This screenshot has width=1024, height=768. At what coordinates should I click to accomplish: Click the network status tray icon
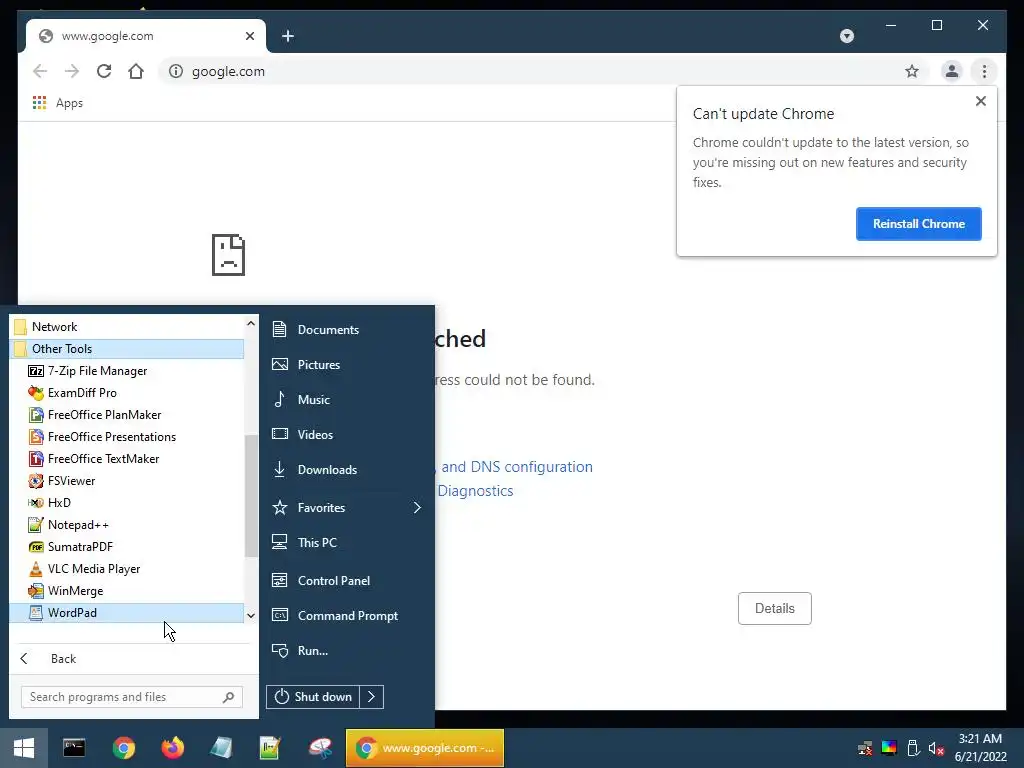(x=865, y=748)
